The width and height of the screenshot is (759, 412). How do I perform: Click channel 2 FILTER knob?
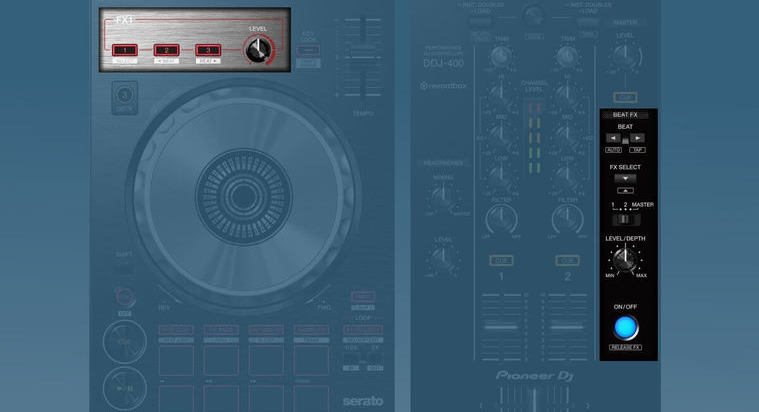point(567,219)
